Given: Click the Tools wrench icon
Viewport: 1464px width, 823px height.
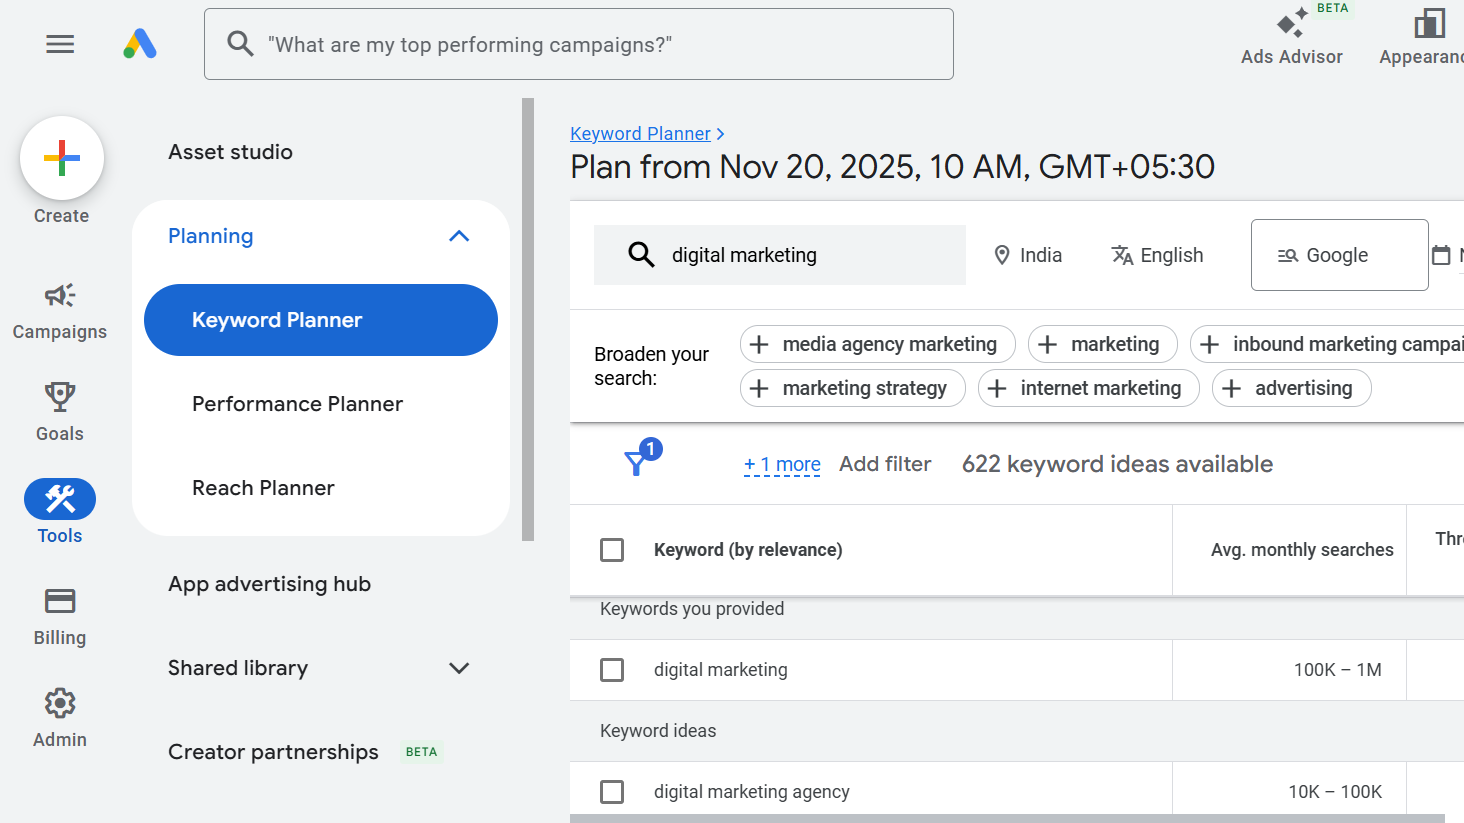Looking at the screenshot, I should click(59, 498).
